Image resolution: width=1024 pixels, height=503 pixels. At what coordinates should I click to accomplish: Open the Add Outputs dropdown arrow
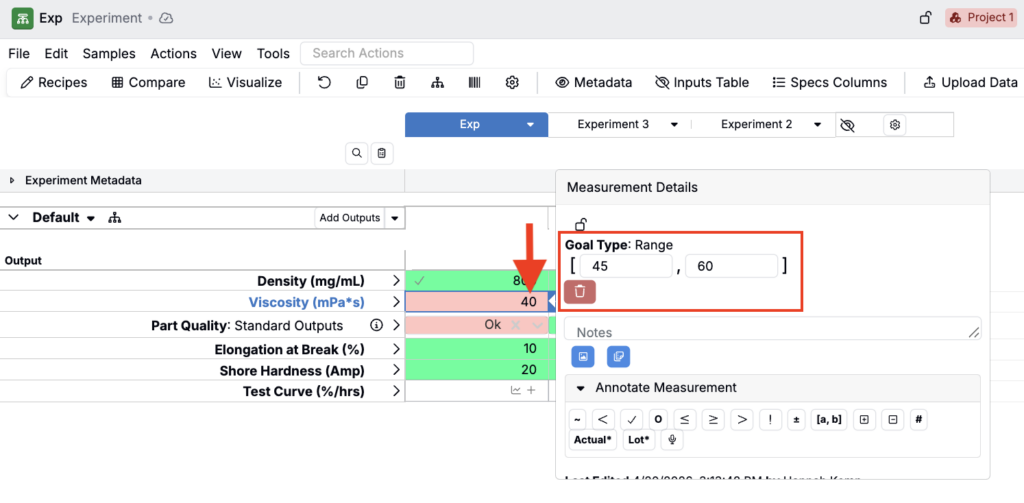click(x=395, y=218)
